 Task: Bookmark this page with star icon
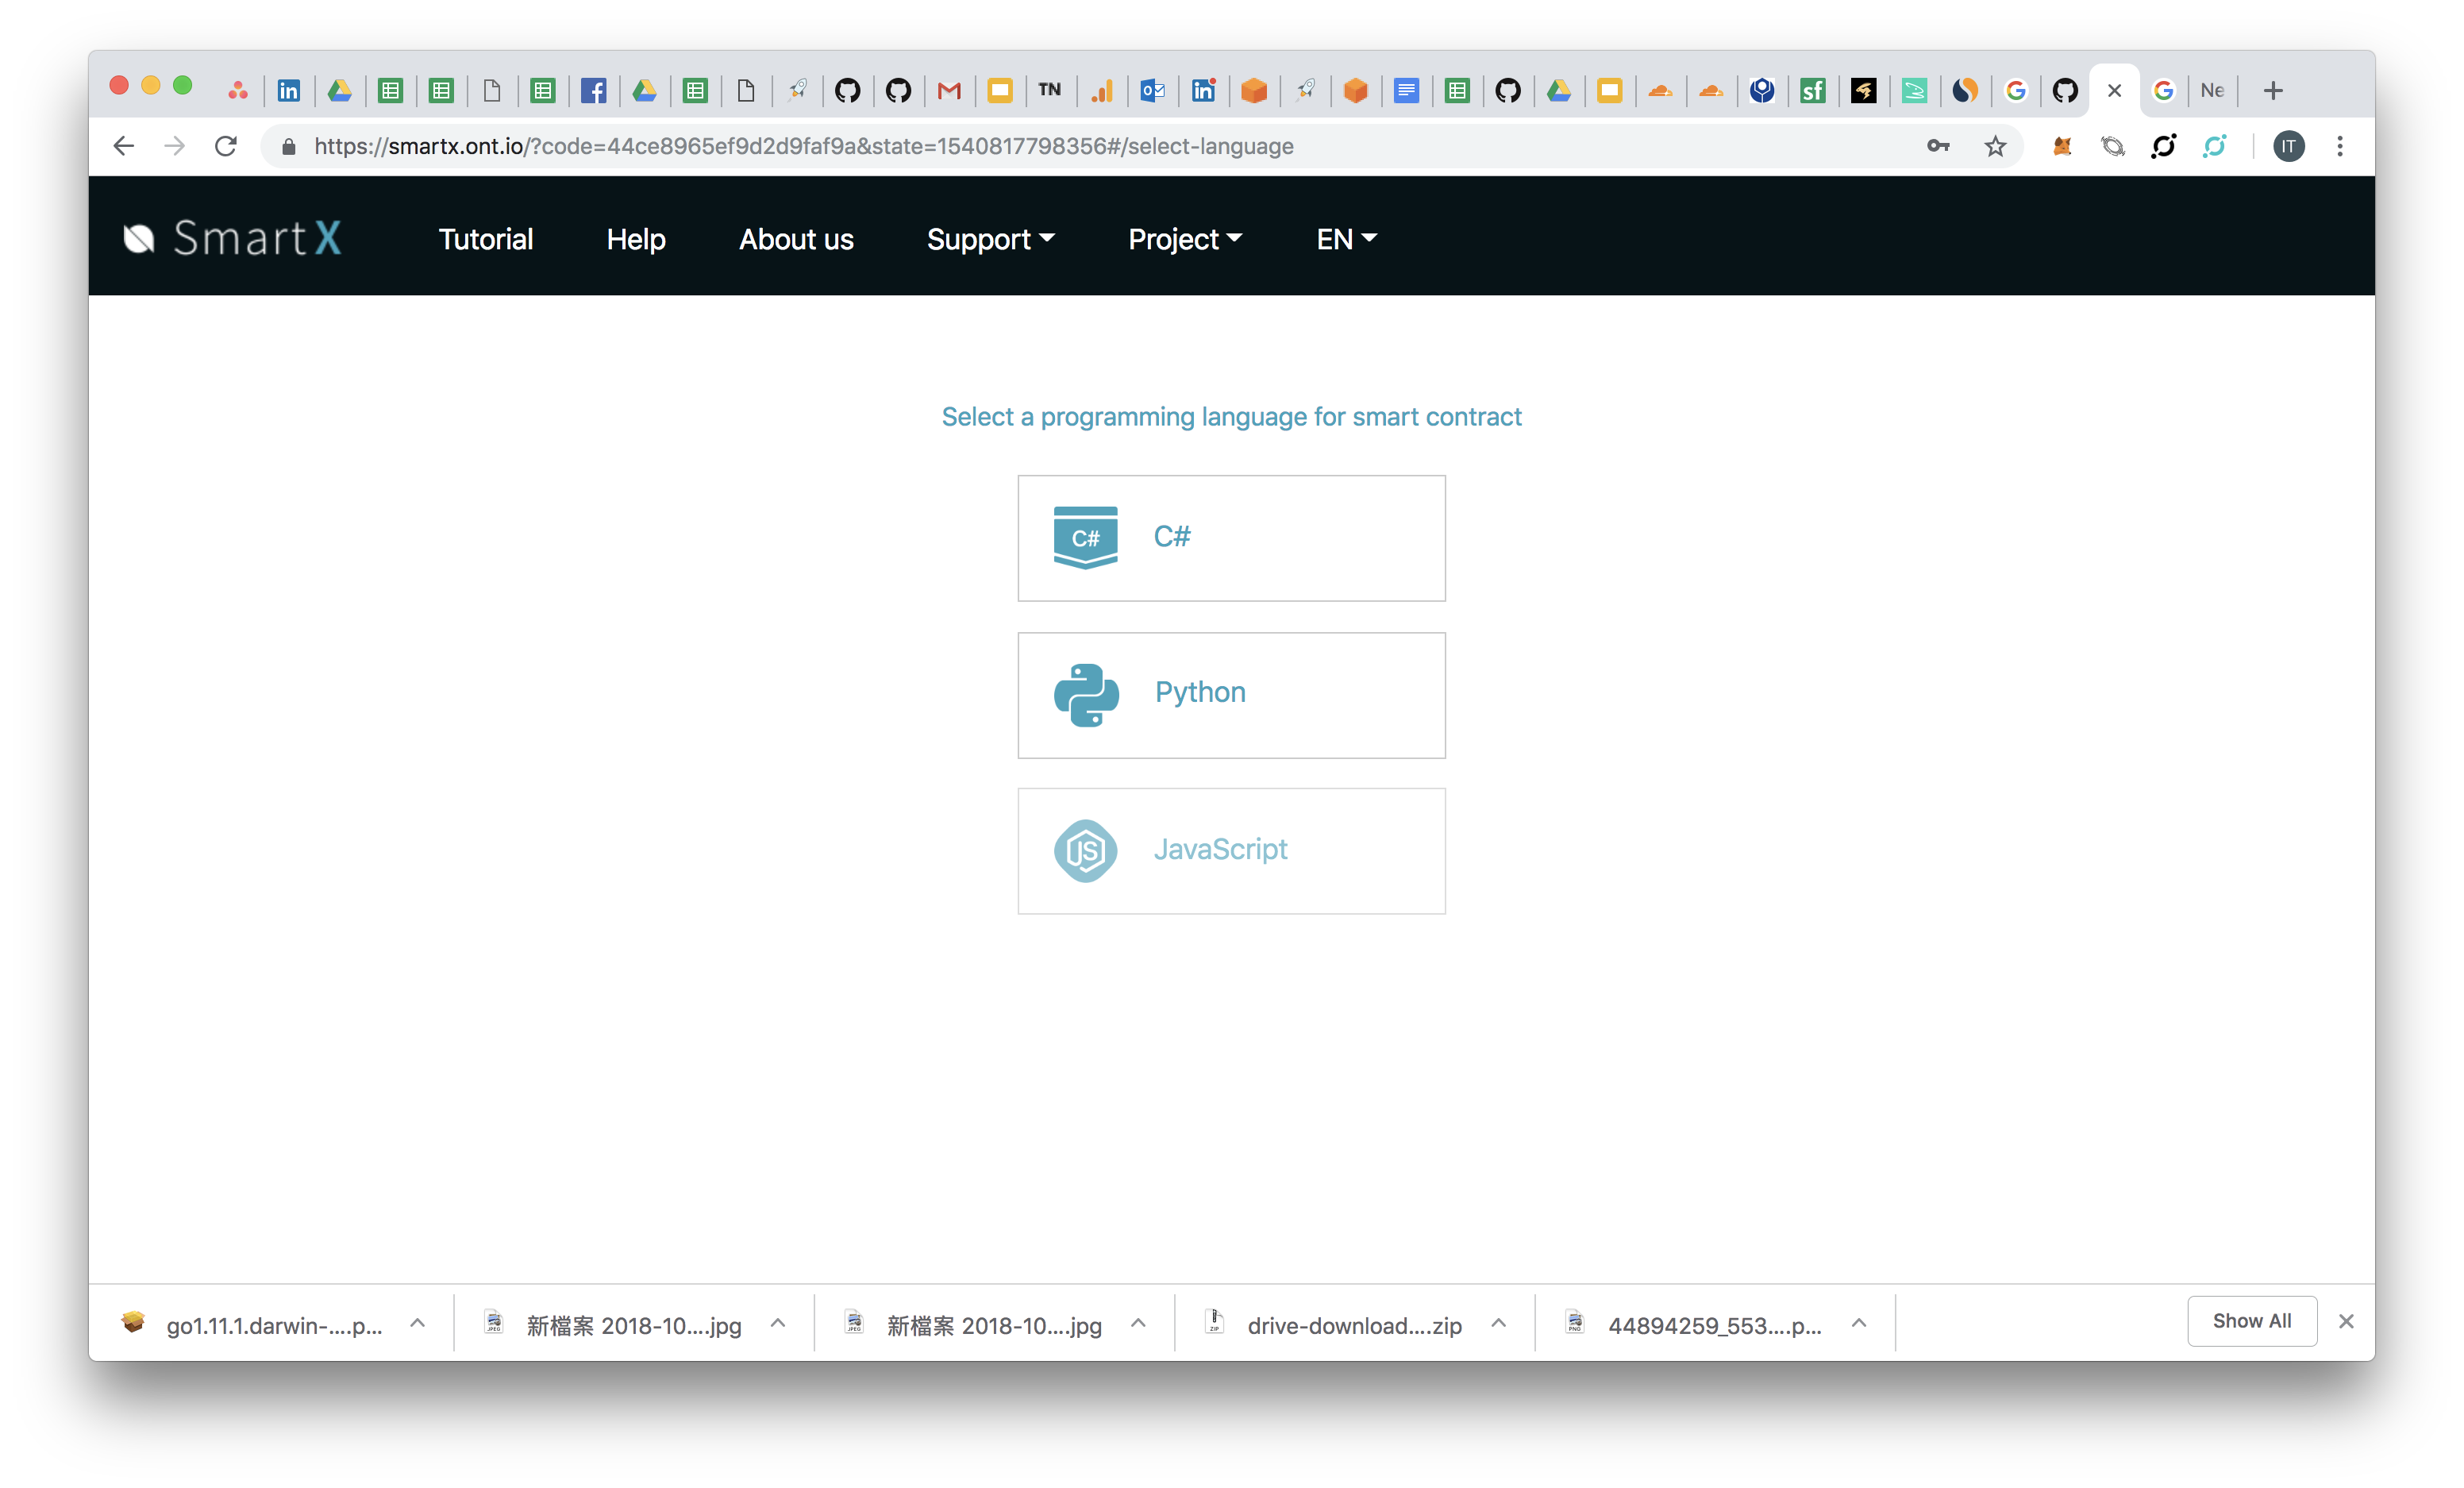[x=1995, y=147]
